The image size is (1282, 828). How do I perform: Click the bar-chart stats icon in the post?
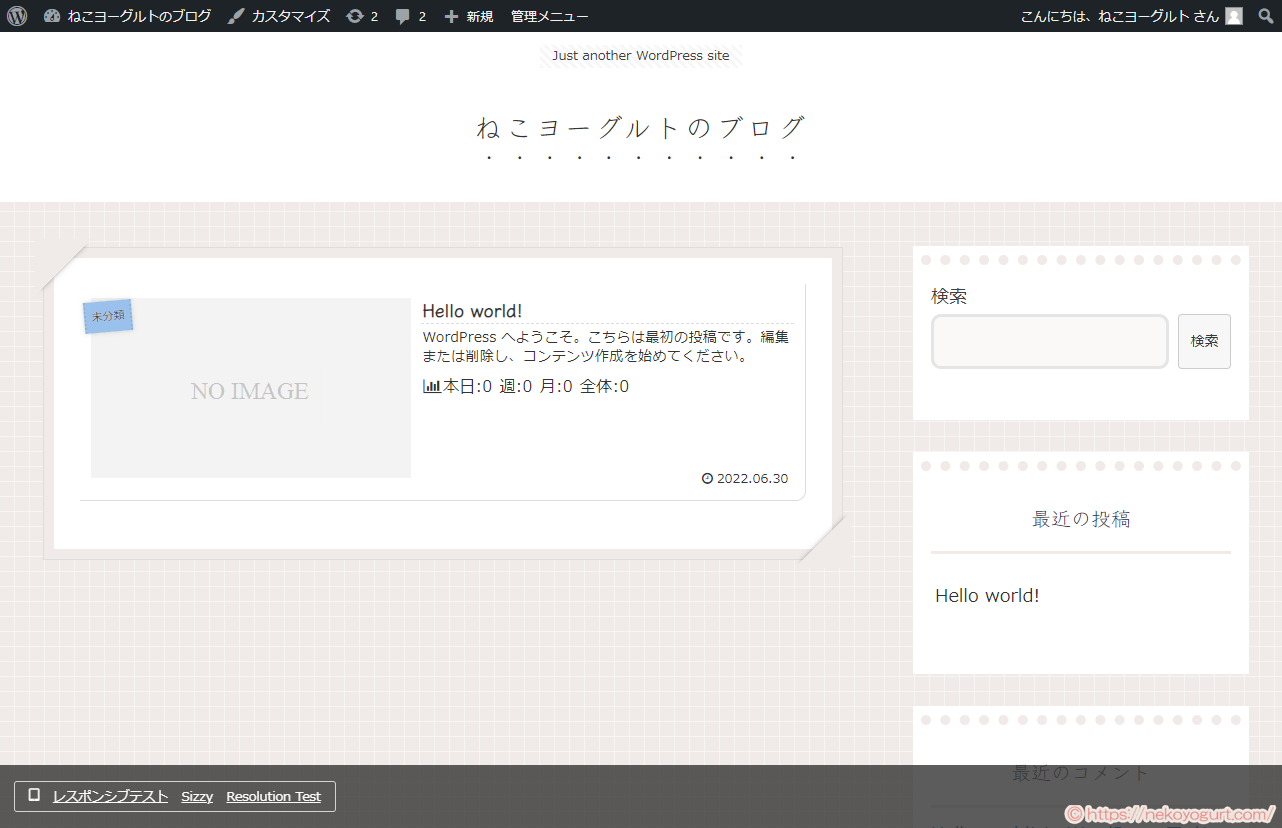pos(430,385)
